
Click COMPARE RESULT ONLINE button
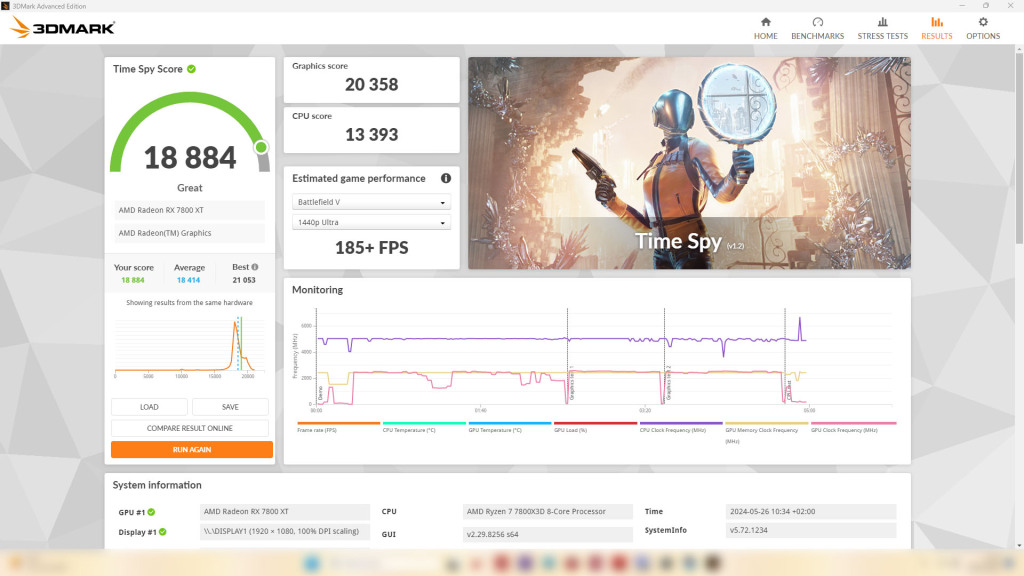click(x=189, y=428)
